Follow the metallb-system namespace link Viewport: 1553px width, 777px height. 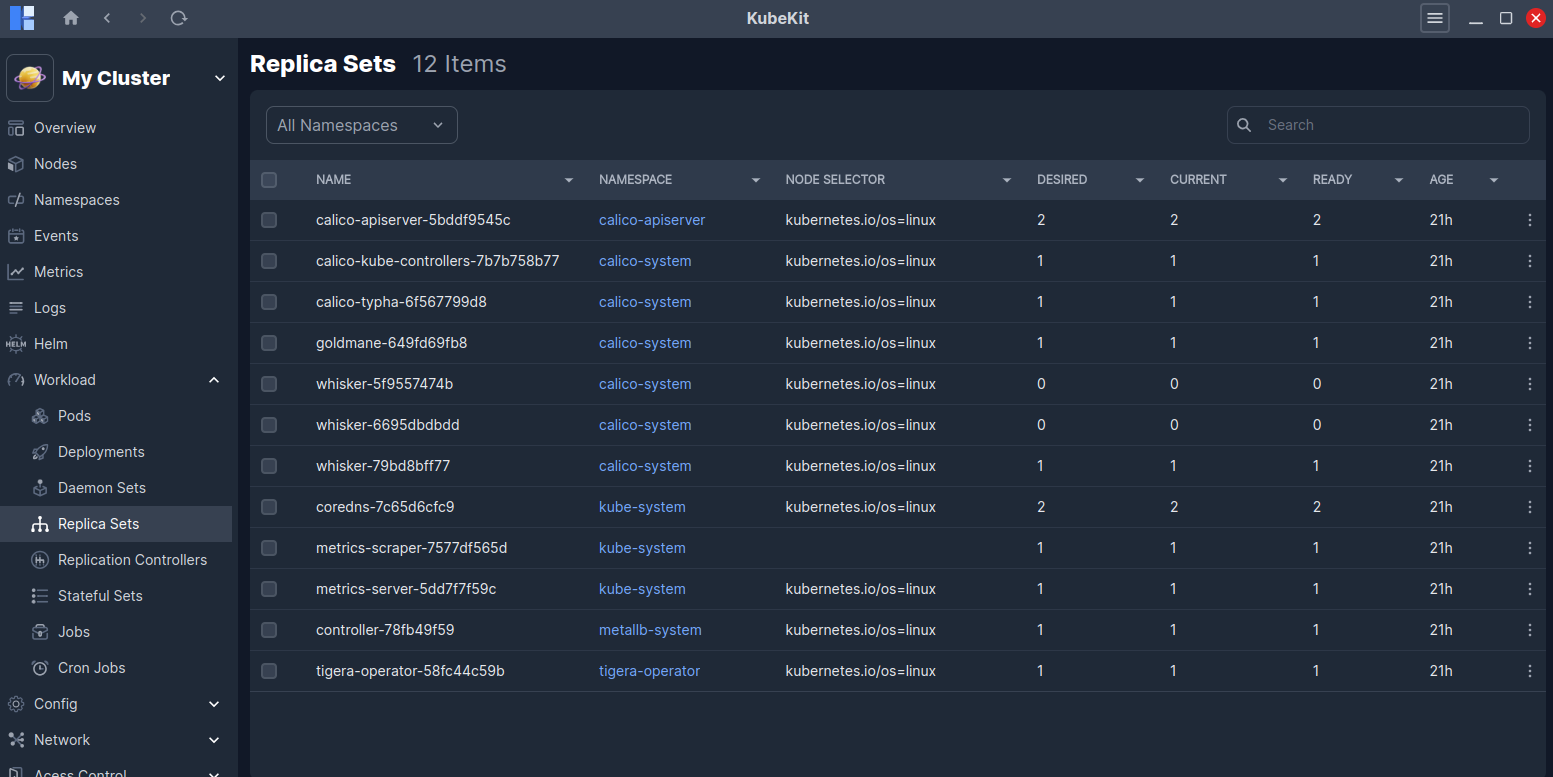point(650,630)
